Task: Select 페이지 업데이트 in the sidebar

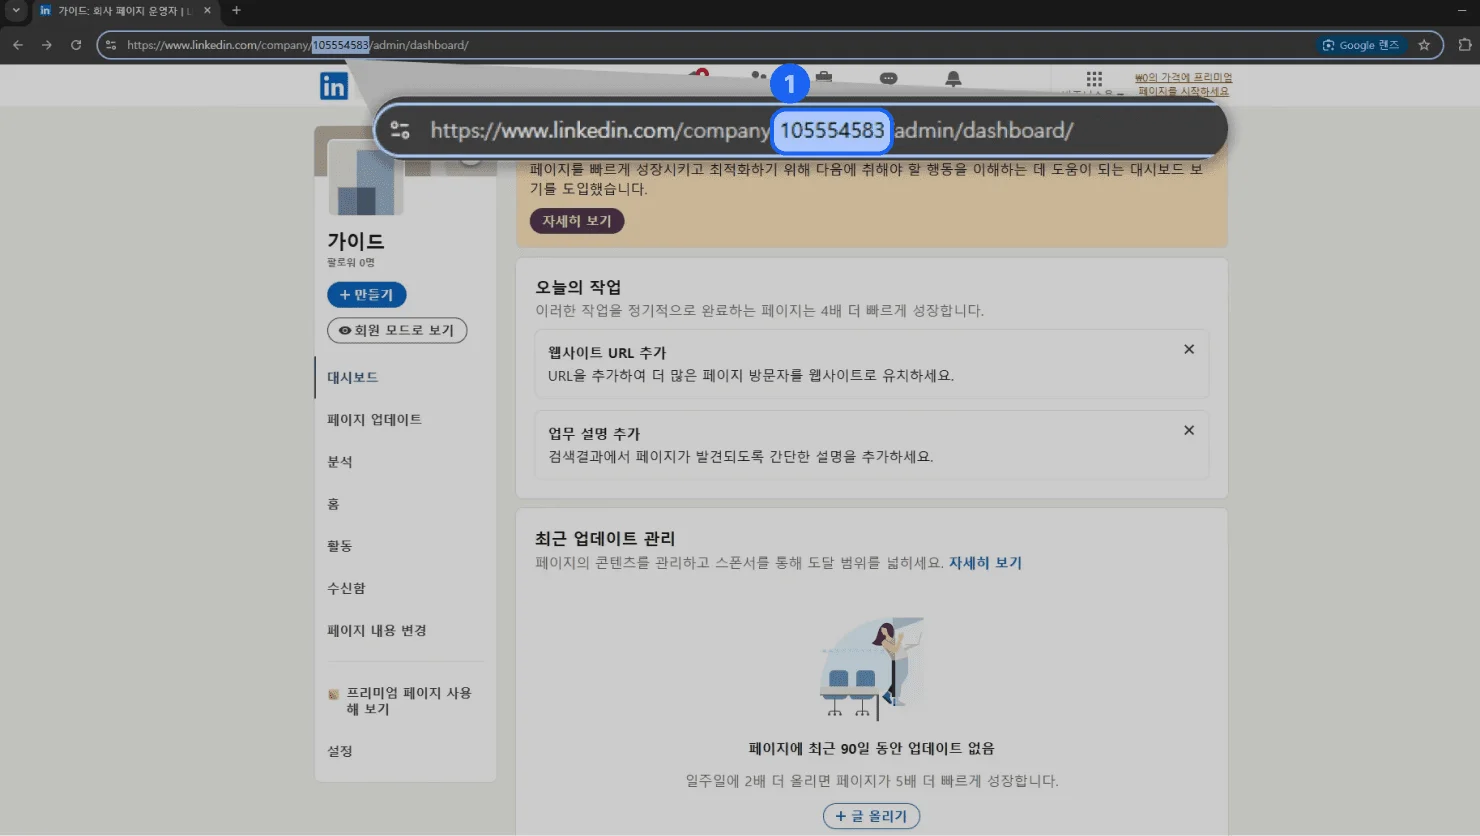Action: point(374,420)
